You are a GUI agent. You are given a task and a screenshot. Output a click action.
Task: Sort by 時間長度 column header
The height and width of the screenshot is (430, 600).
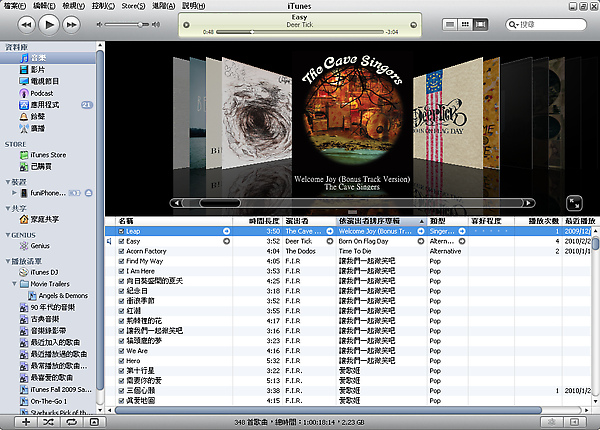[x=258, y=221]
